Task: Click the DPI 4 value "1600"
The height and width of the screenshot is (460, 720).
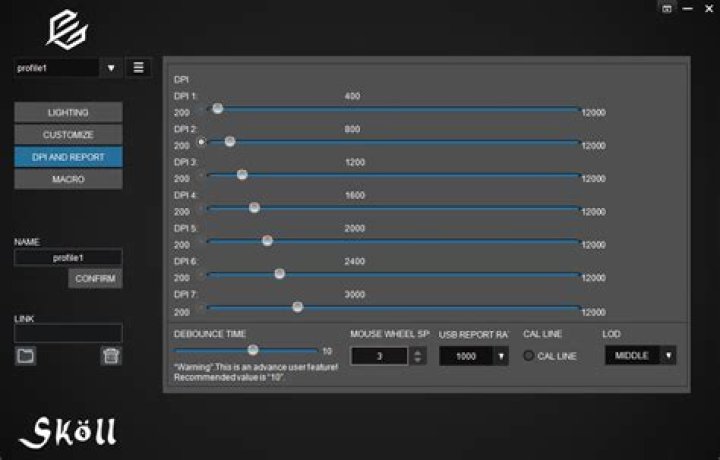Action: pos(355,195)
